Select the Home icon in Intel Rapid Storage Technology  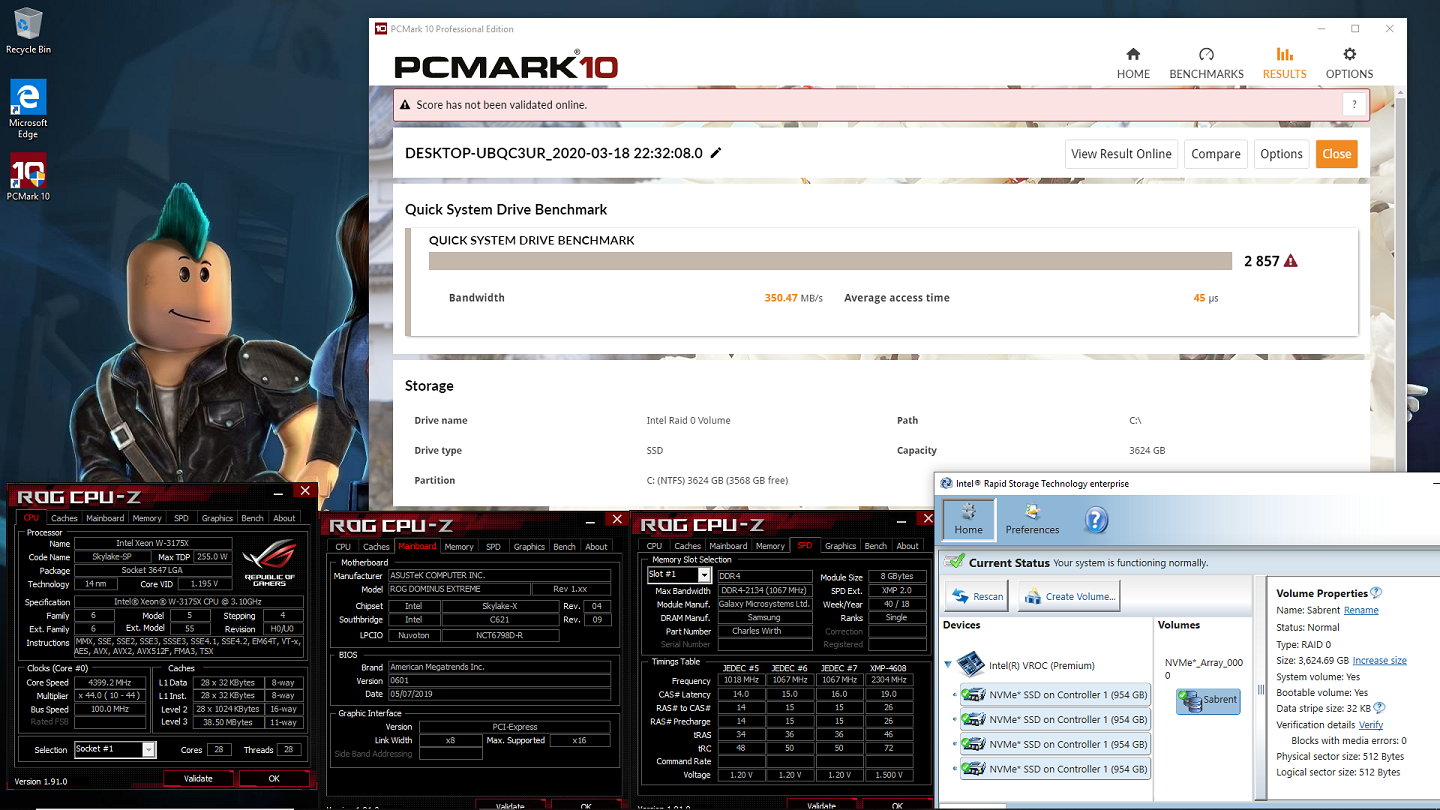coord(968,519)
